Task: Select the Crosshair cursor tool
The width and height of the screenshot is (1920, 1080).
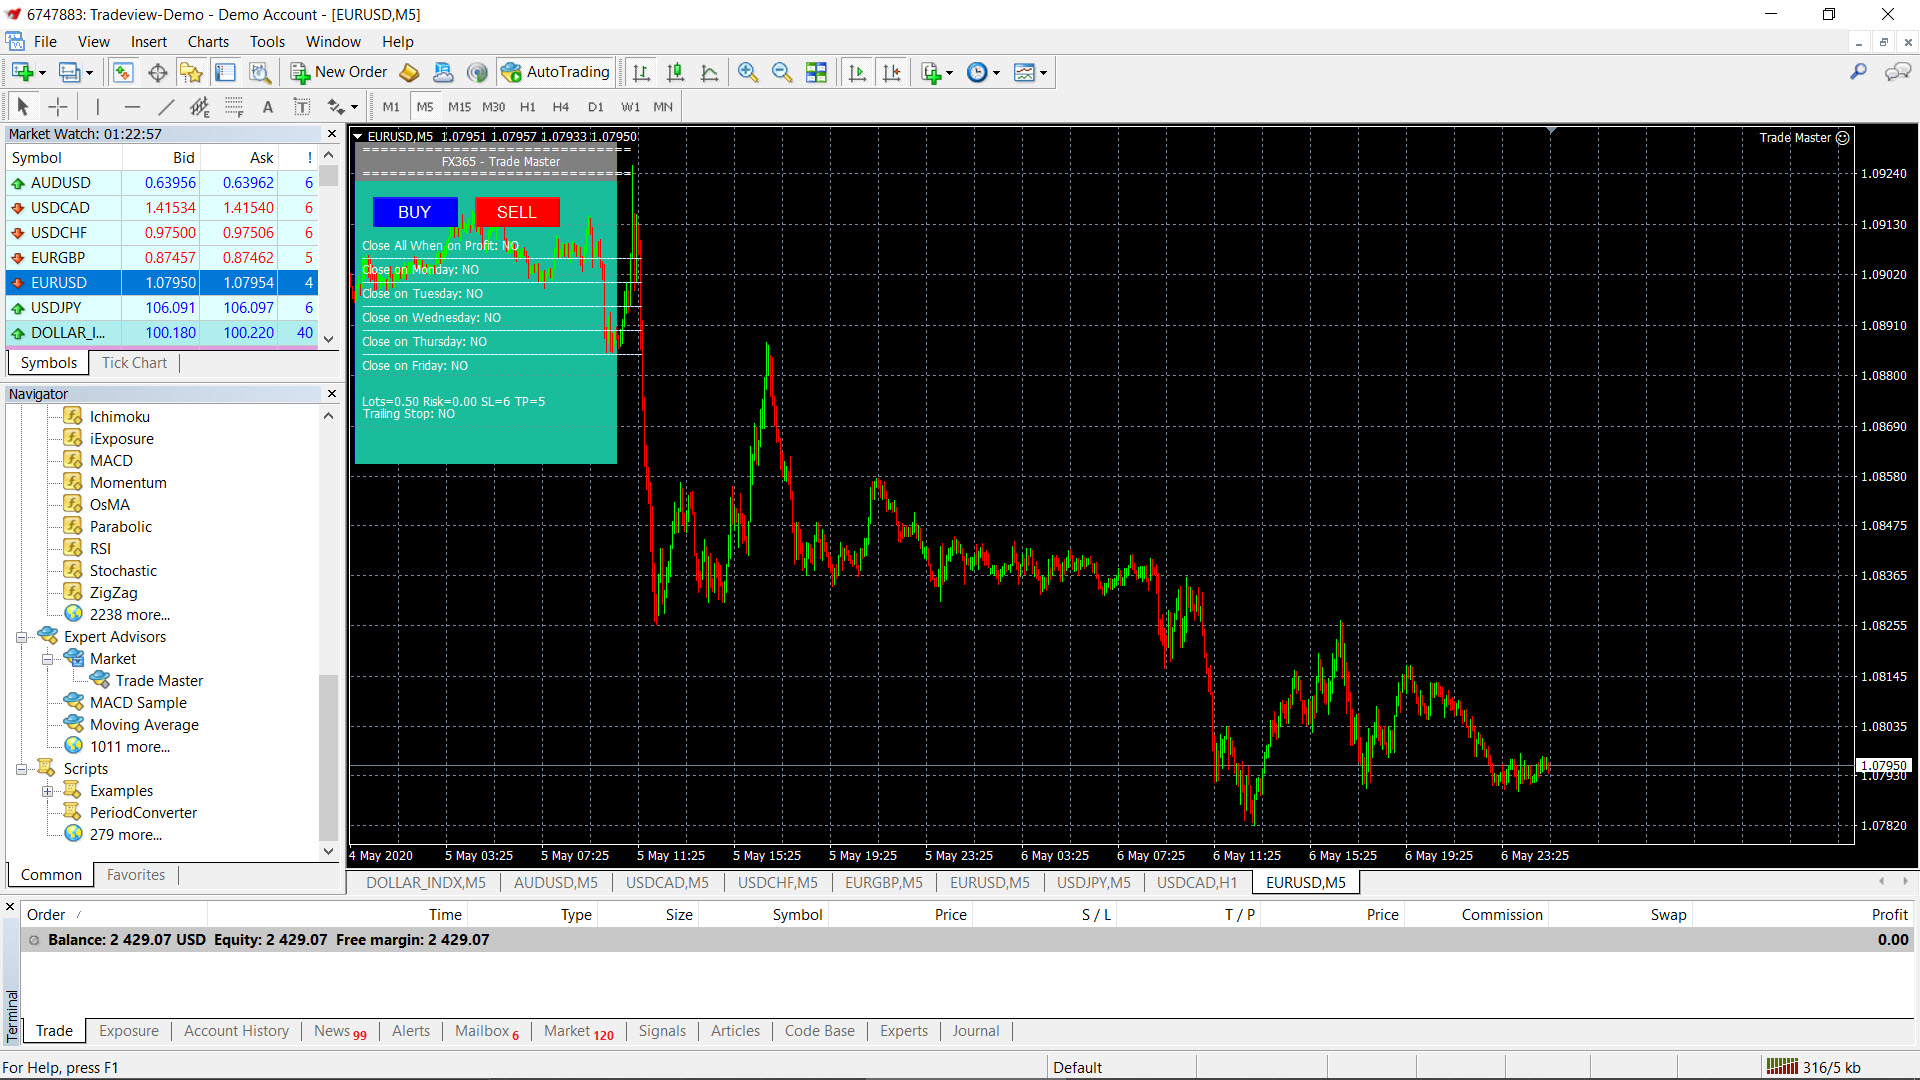Action: tap(58, 107)
